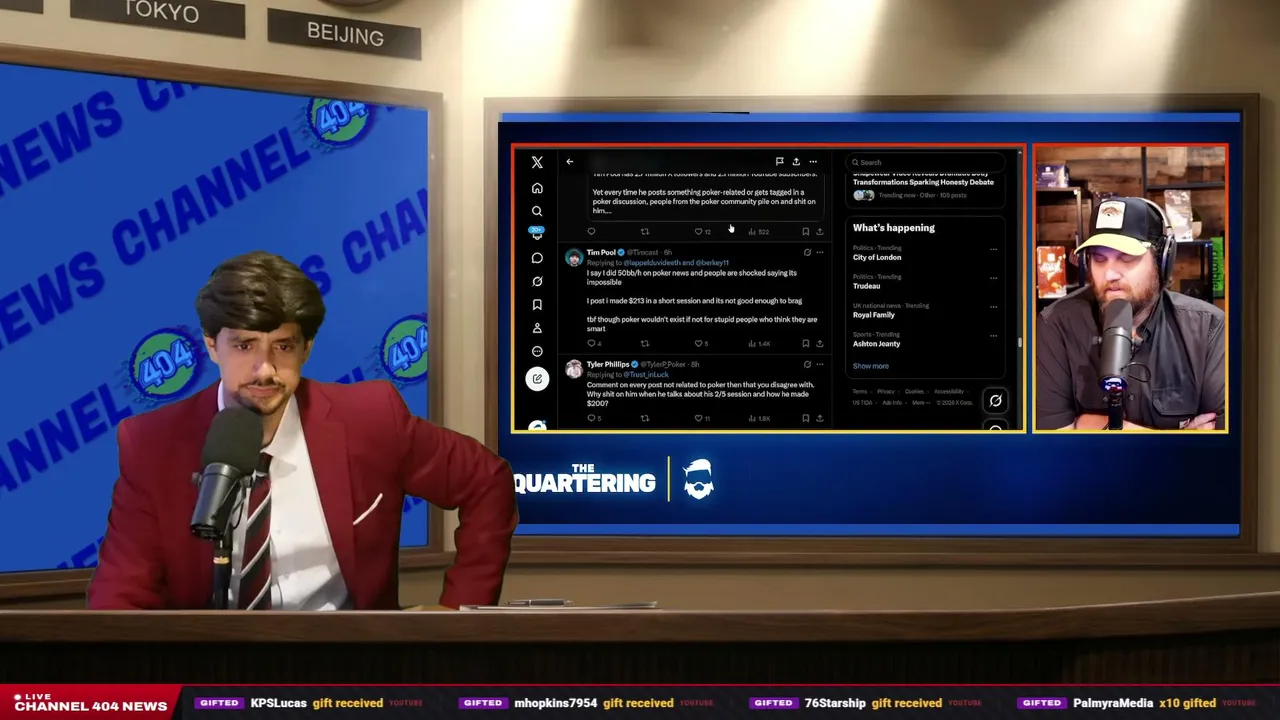The width and height of the screenshot is (1280, 720).
Task: Open Tyler Phillips' profile avatar
Action: [x=574, y=370]
